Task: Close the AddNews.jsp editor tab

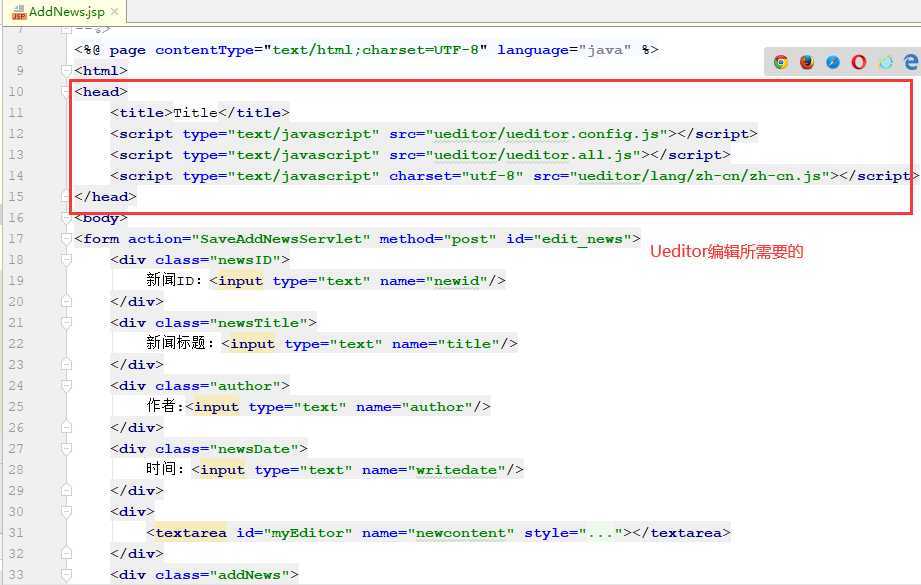Action: pos(115,11)
